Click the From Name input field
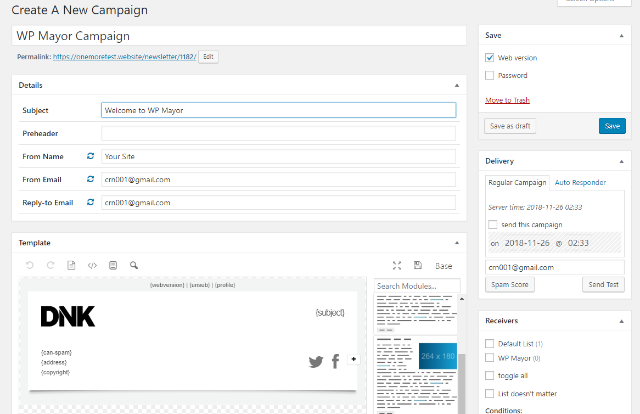640x414 pixels. pyautogui.click(x=278, y=156)
